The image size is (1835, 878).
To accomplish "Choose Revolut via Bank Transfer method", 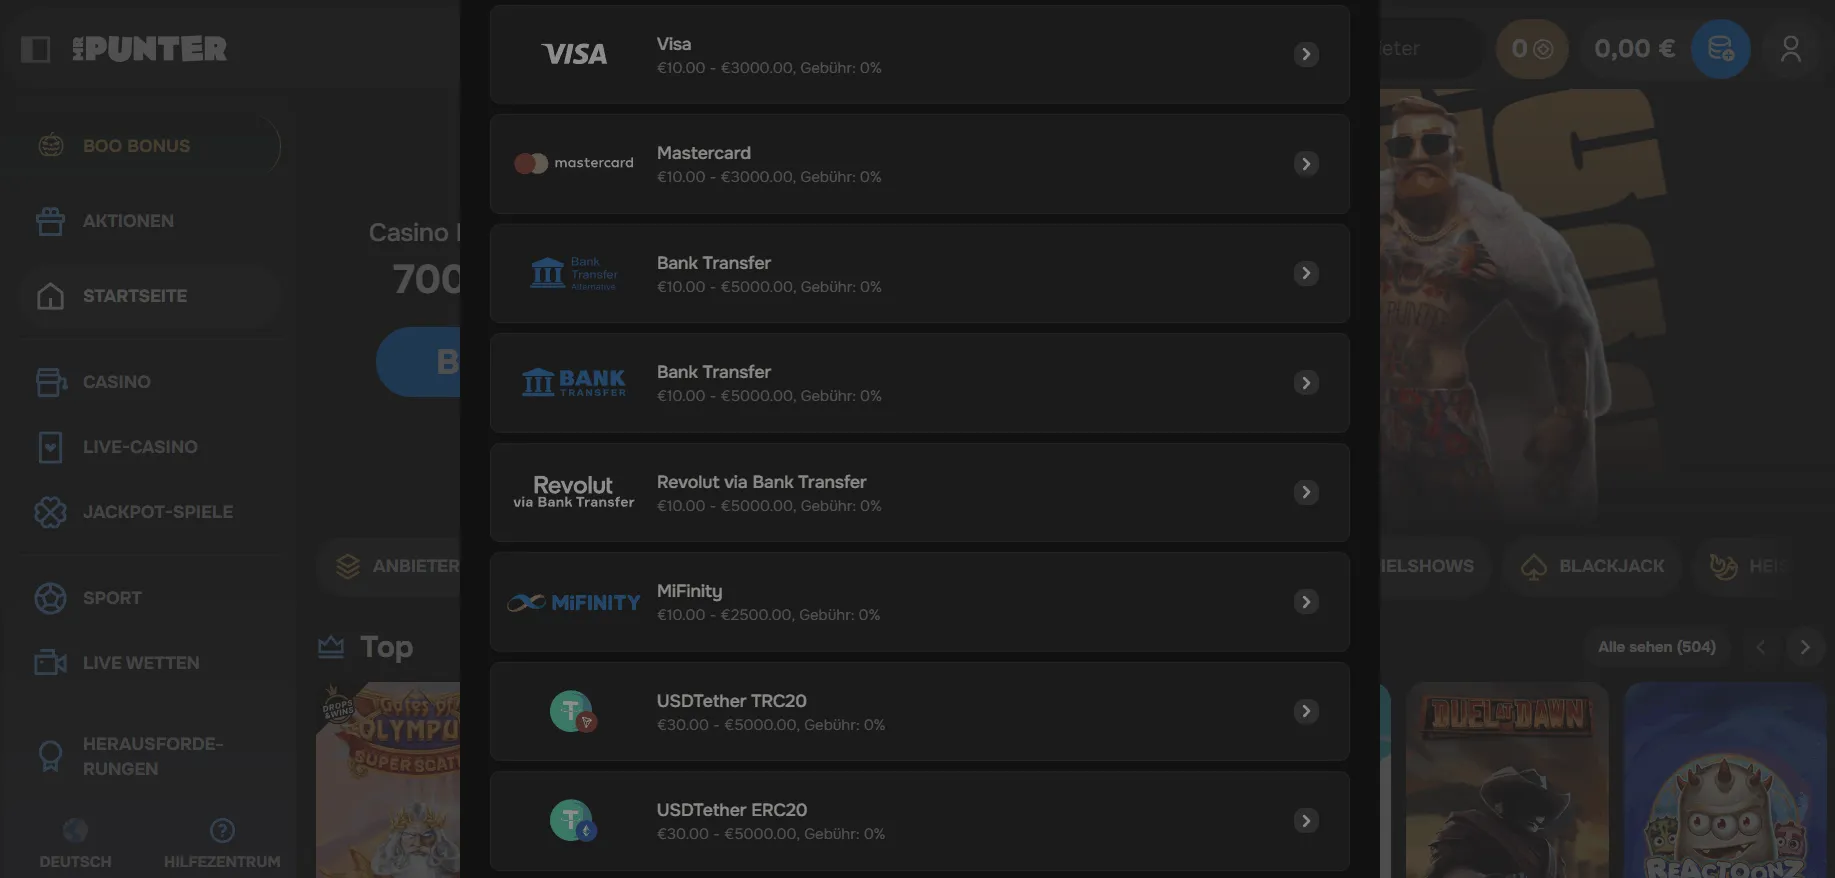I will (919, 493).
